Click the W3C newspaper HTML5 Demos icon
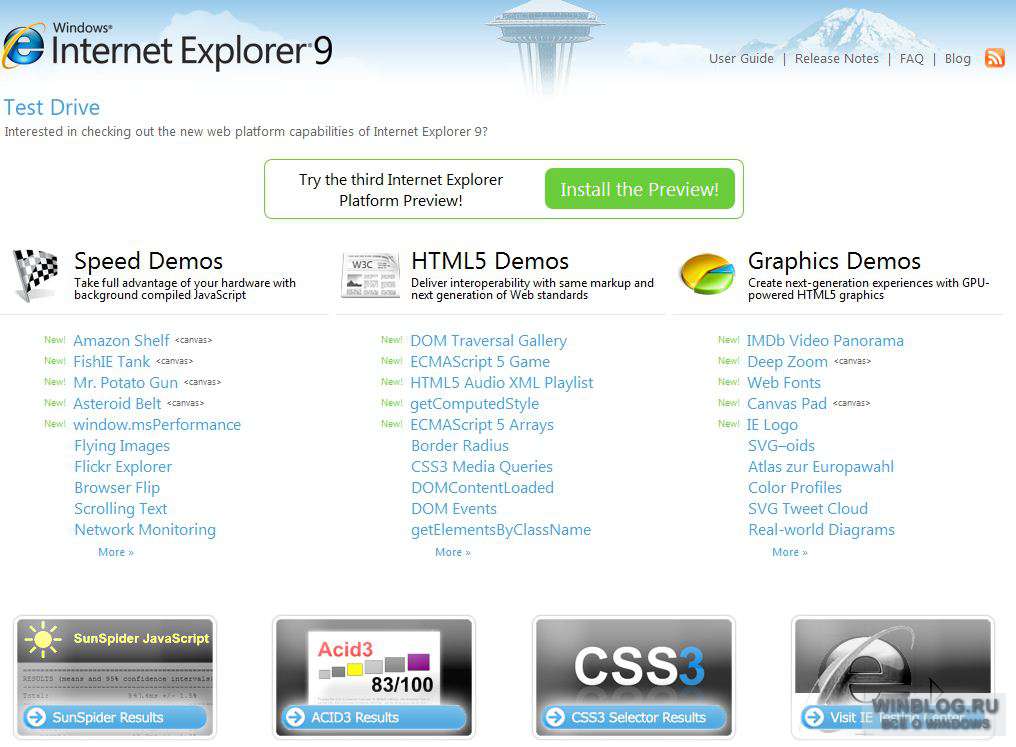 coord(370,275)
